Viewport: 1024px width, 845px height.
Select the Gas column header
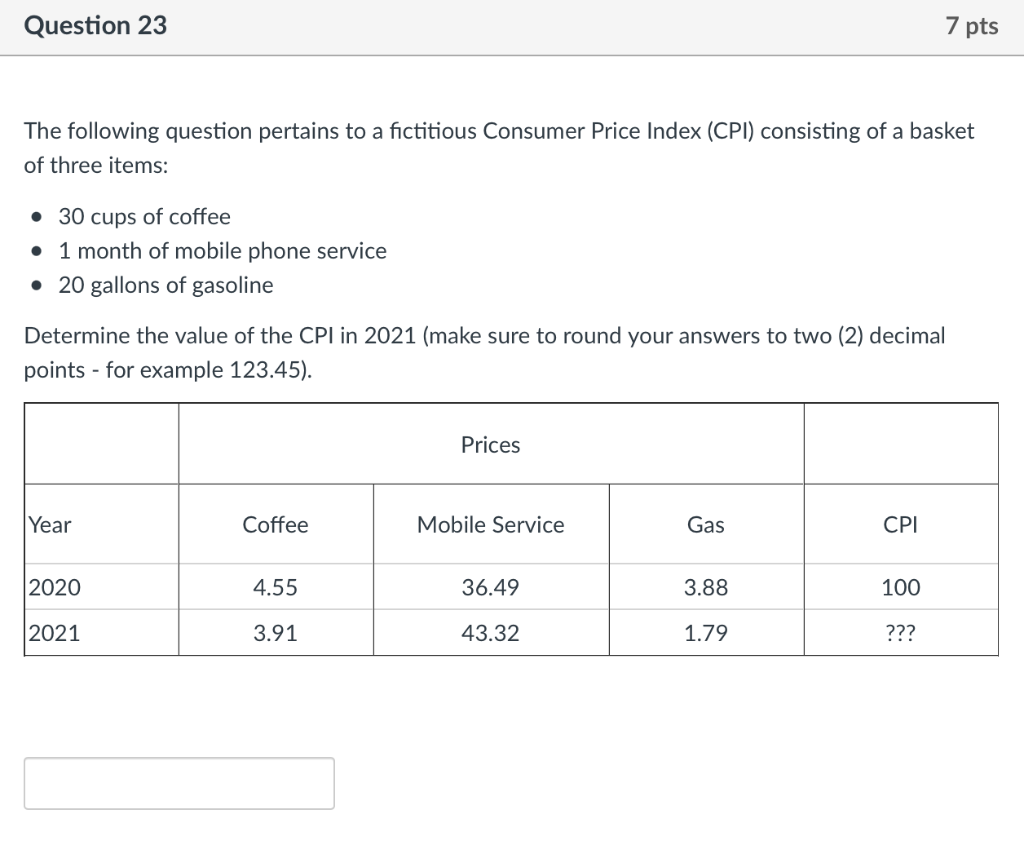coord(706,524)
